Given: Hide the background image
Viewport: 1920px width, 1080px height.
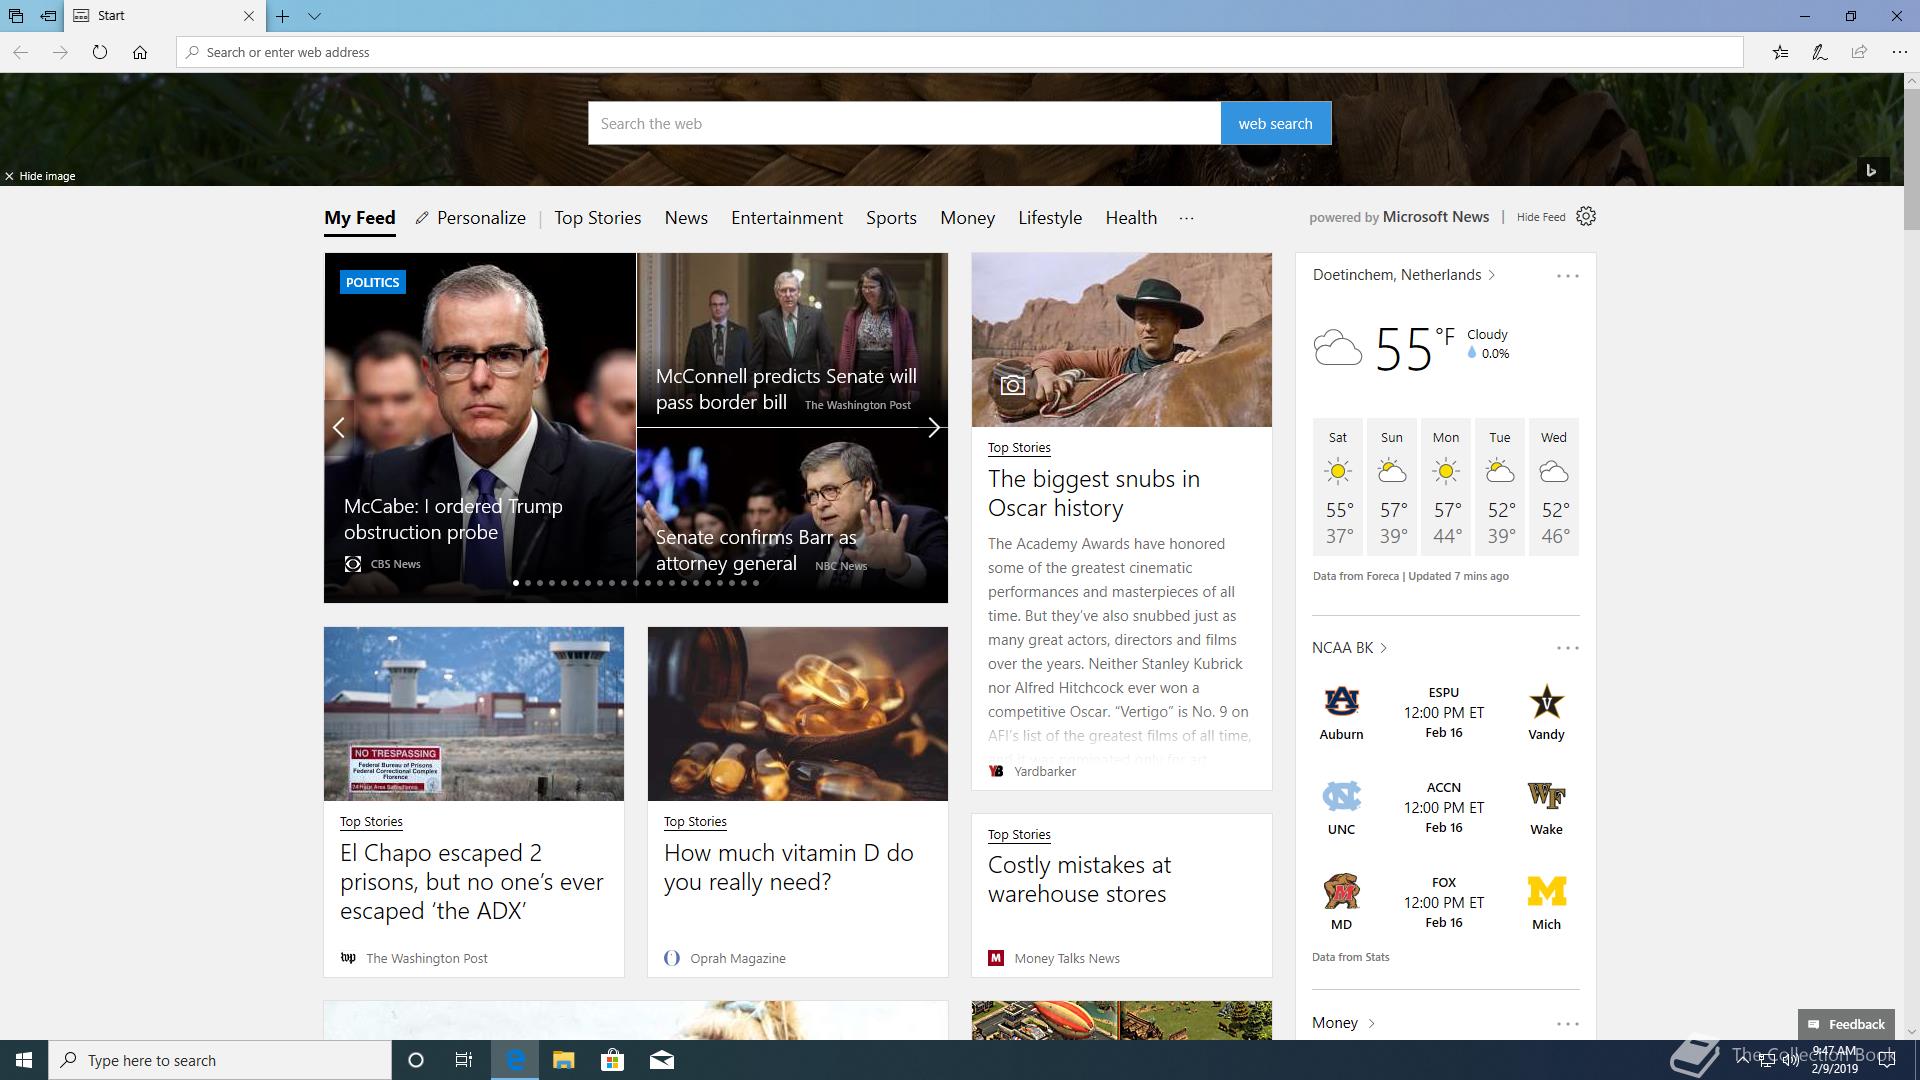Looking at the screenshot, I should pos(40,176).
